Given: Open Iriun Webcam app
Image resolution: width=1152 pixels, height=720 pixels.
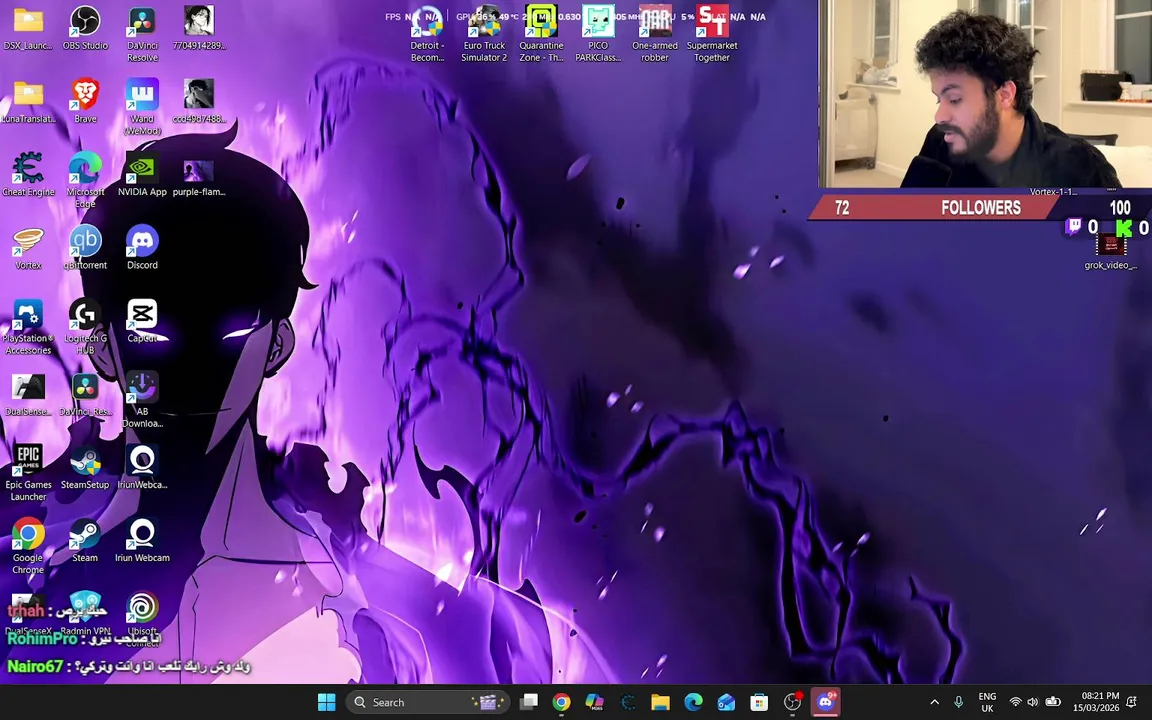Looking at the screenshot, I should pos(142,541).
